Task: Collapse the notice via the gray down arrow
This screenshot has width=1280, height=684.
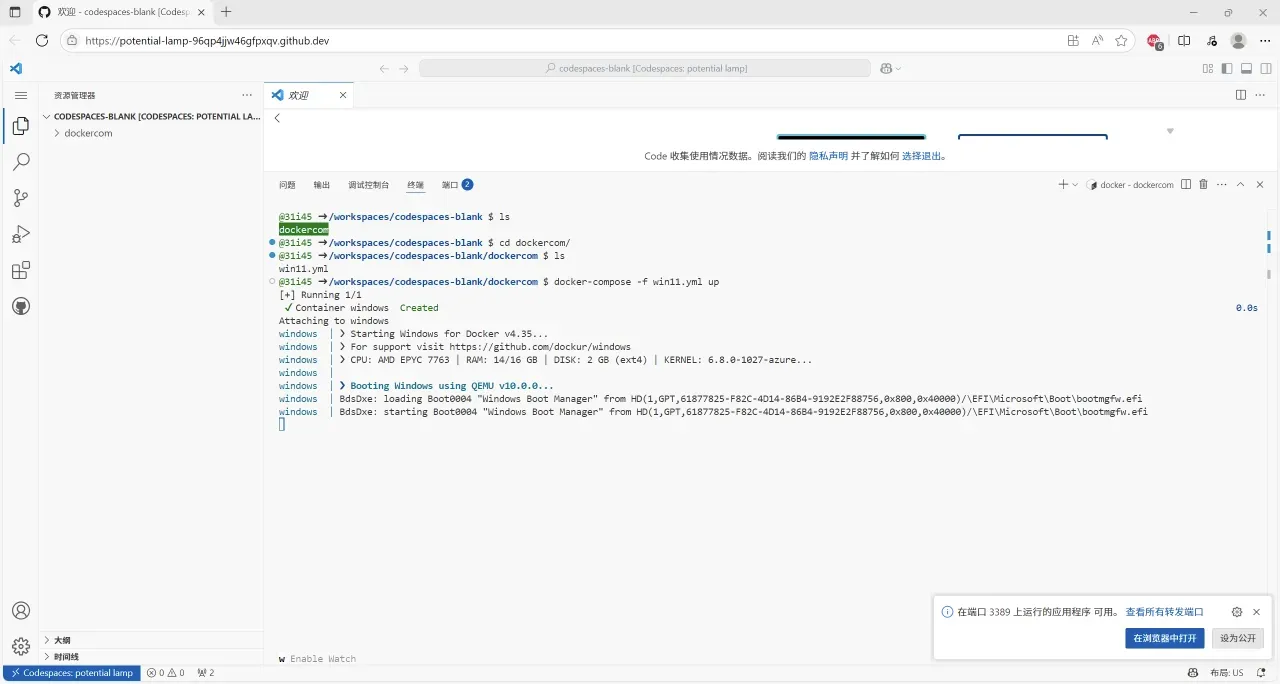Action: click(x=1170, y=131)
